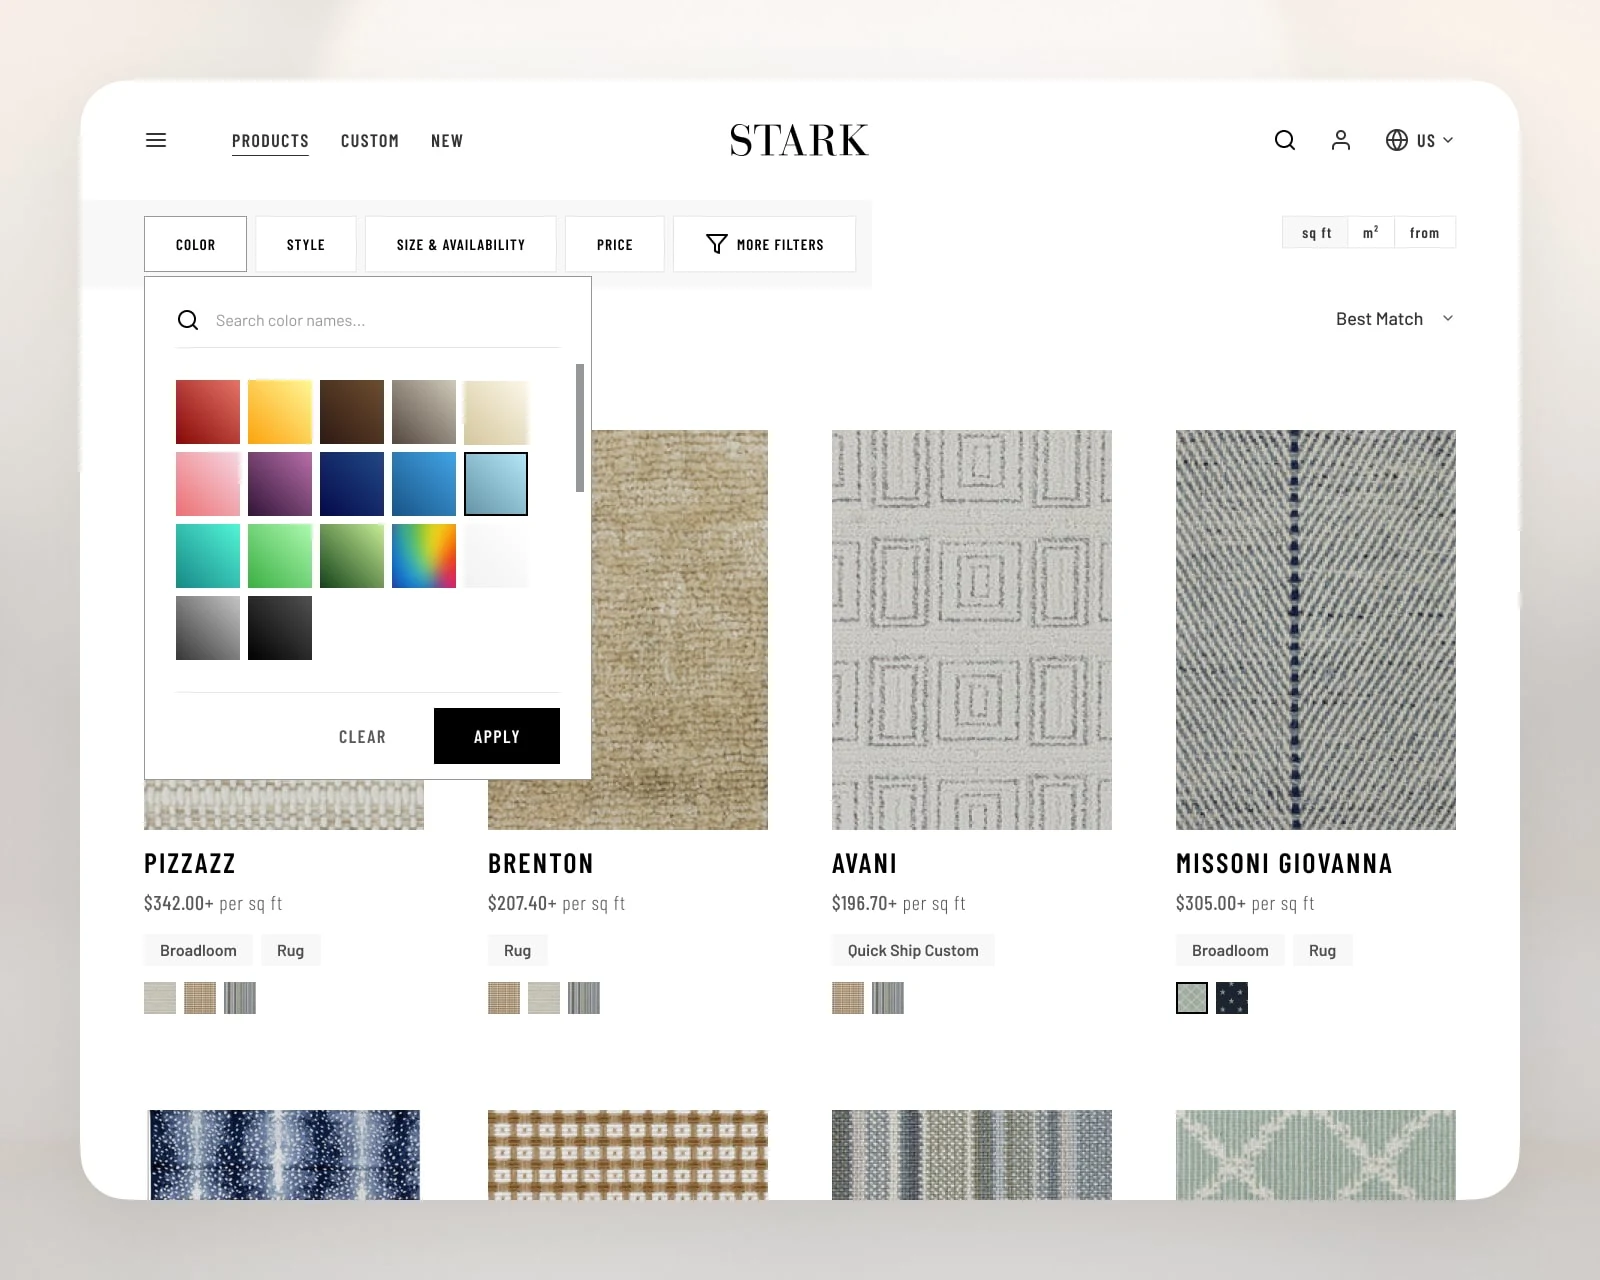Screen dimensions: 1600x1280
Task: Switch price units to sq ft
Action: click(x=1316, y=232)
